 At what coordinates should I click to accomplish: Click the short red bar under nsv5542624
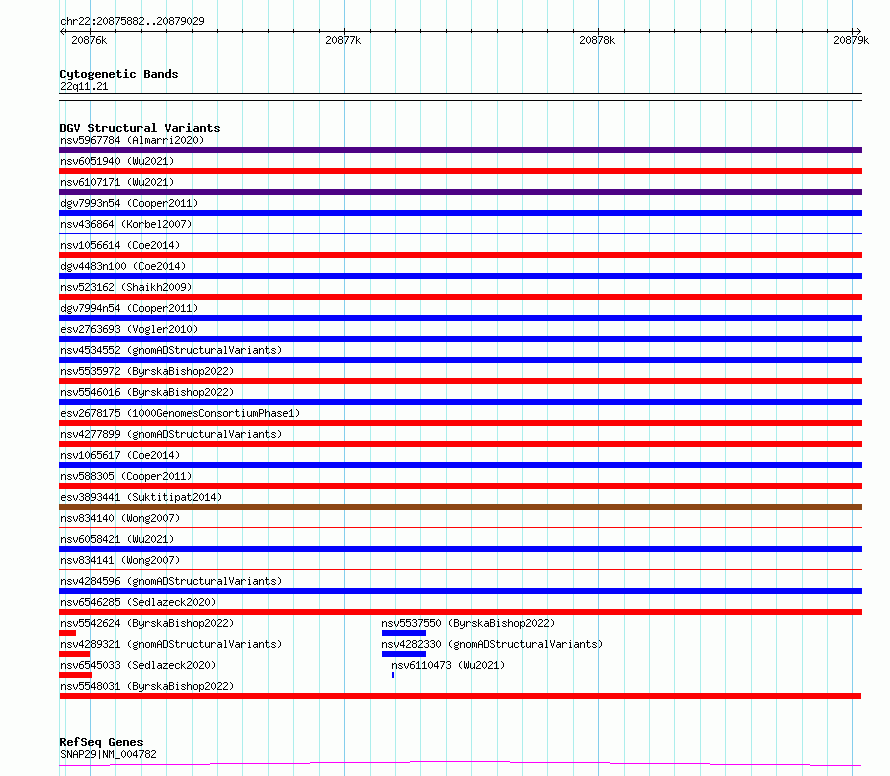tap(68, 633)
